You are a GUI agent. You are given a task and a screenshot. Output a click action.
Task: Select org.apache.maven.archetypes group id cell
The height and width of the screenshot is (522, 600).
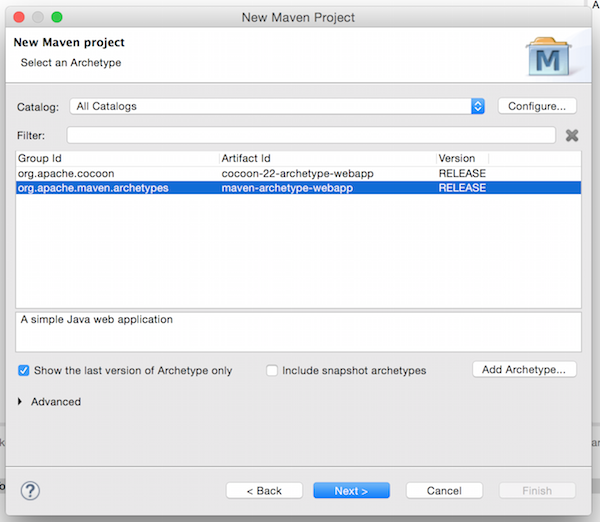[x=93, y=188]
